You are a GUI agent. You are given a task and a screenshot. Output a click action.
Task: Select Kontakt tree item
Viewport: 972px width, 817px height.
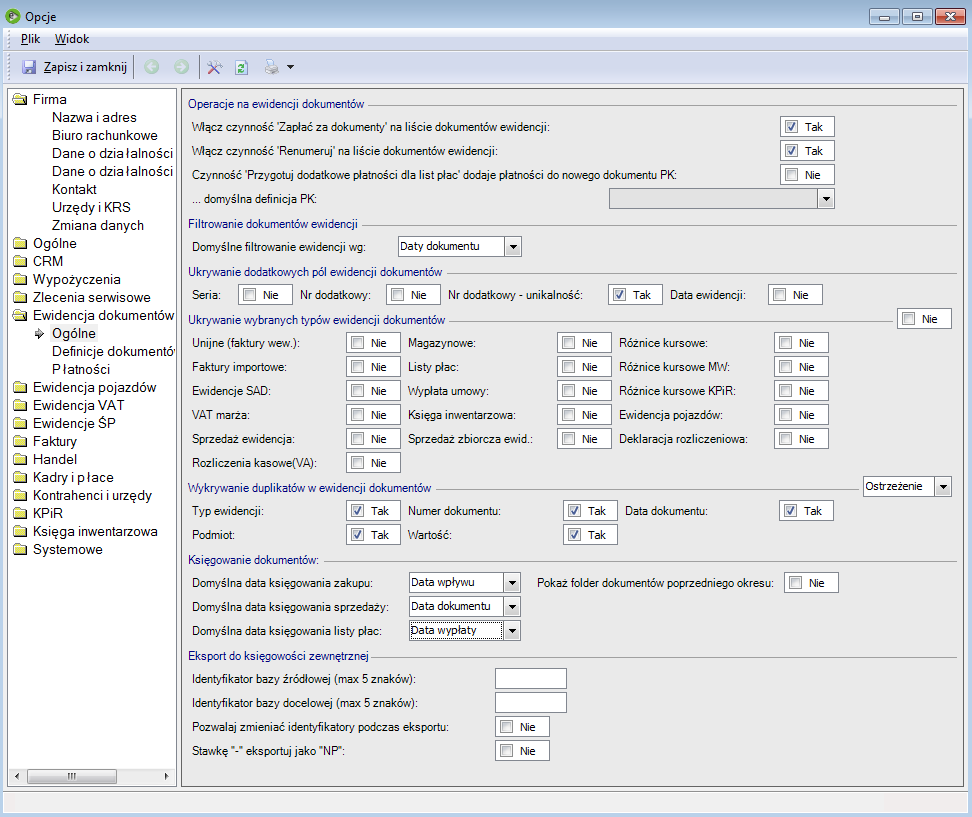[x=74, y=189]
